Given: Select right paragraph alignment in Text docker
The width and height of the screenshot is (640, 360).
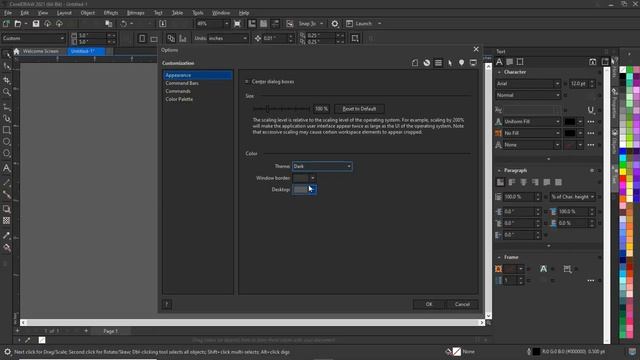Looking at the screenshot, I should [x=535, y=182].
